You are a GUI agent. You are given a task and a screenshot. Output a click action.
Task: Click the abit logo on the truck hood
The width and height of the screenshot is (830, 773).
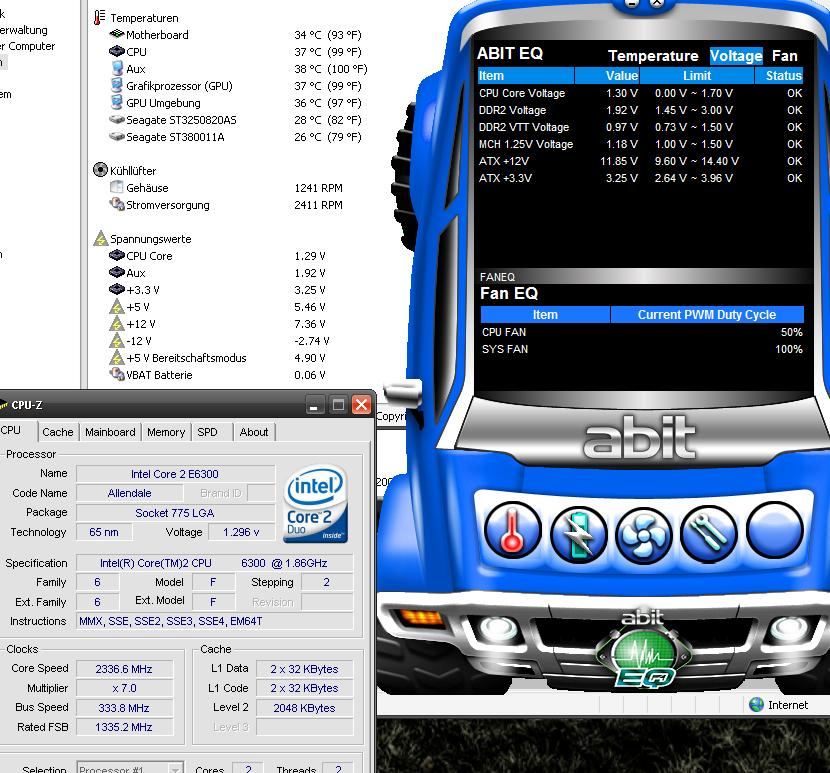[x=639, y=437]
